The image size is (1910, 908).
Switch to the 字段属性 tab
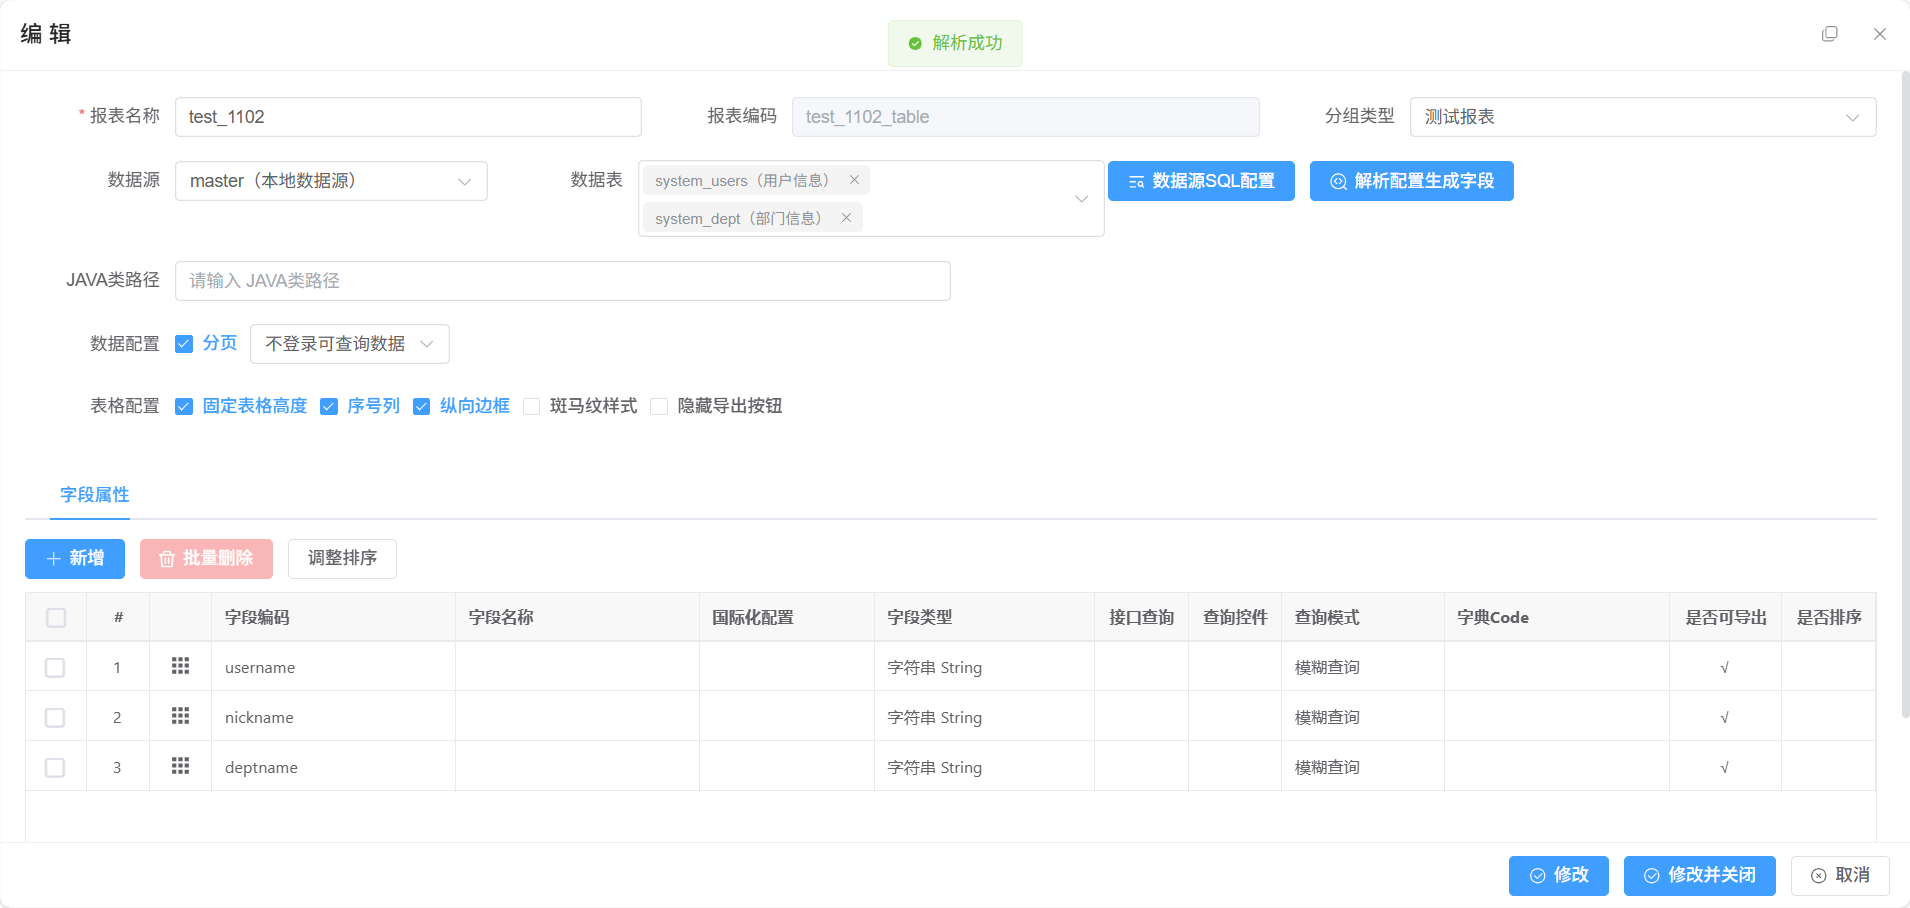[x=94, y=495]
